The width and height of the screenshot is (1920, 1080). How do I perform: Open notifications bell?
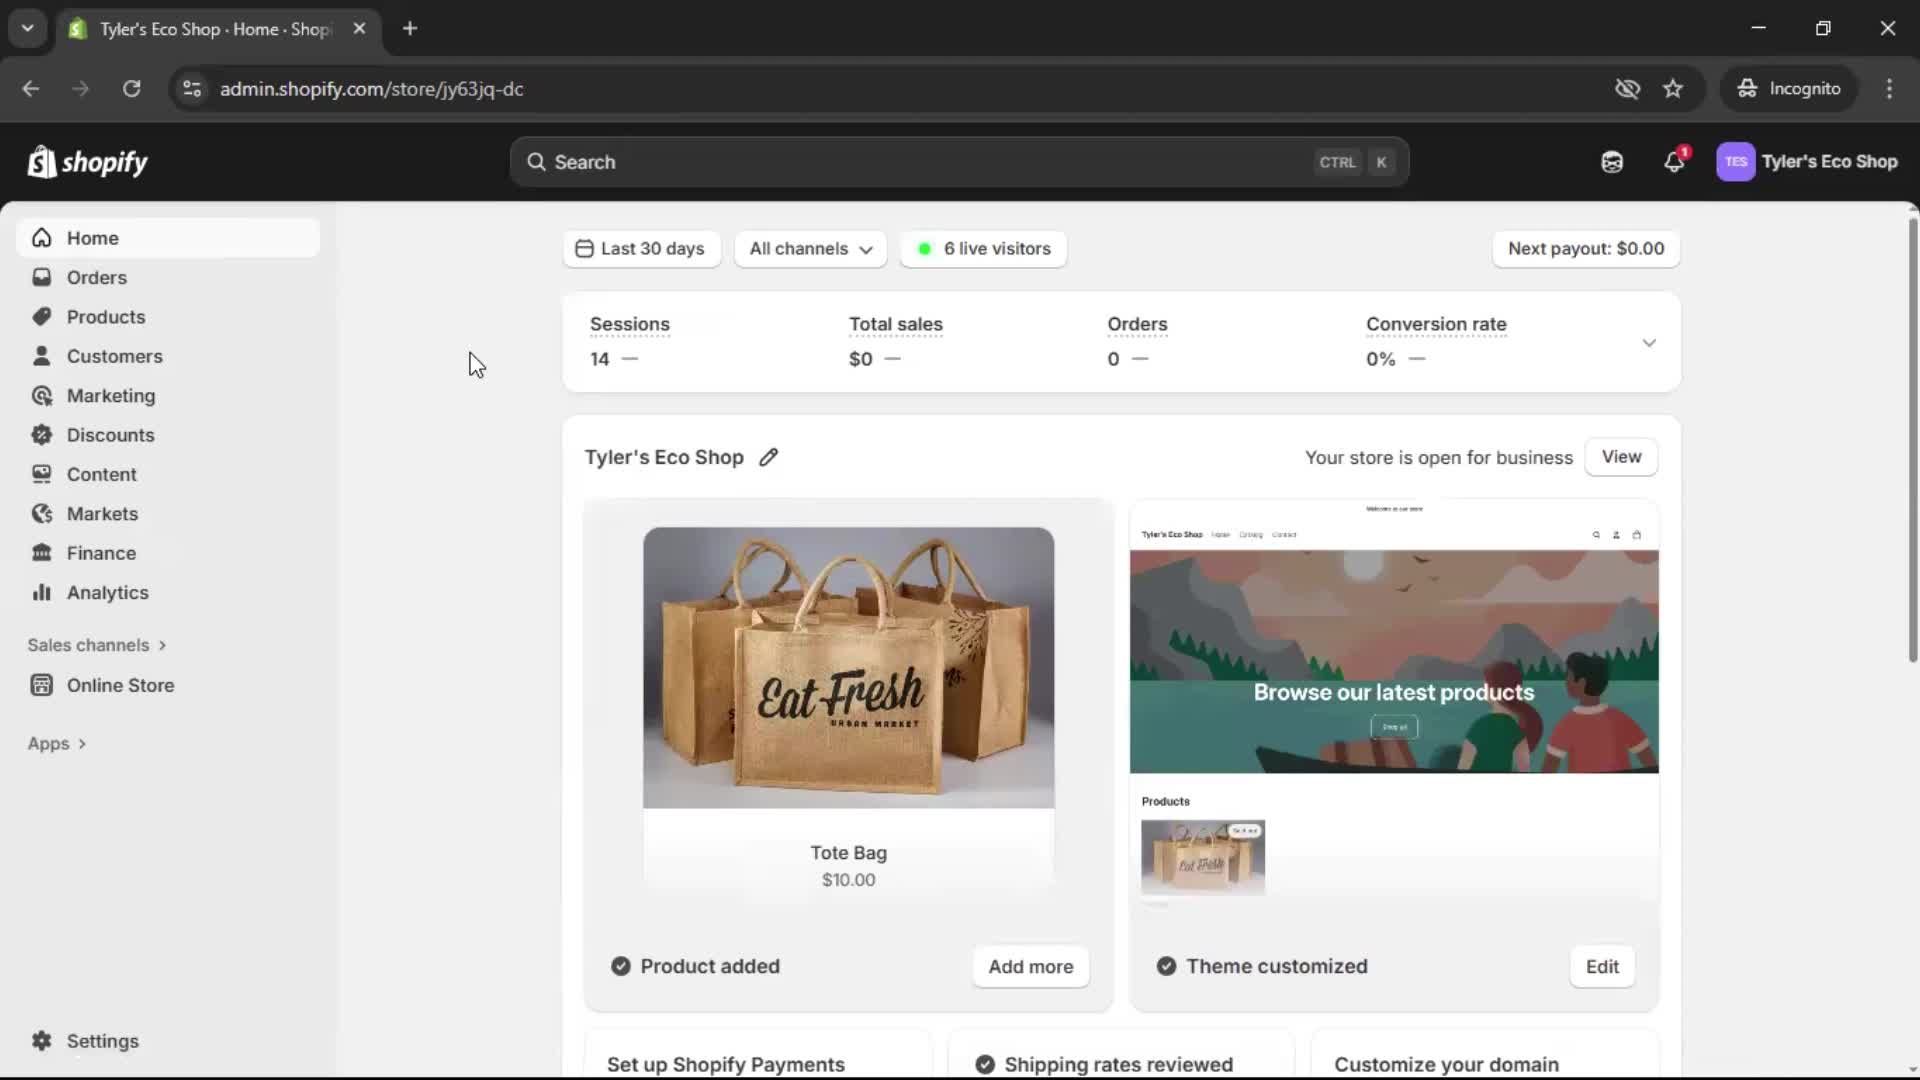coord(1674,162)
